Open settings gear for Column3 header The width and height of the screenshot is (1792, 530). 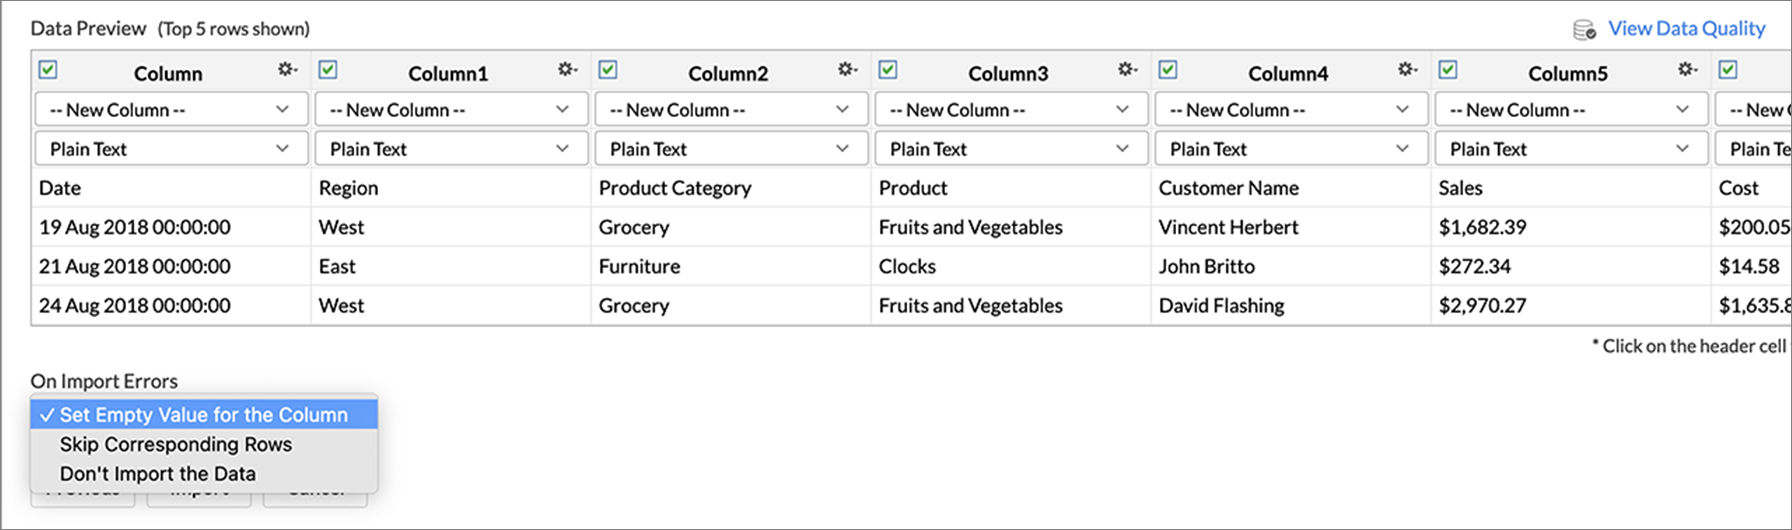point(1127,70)
